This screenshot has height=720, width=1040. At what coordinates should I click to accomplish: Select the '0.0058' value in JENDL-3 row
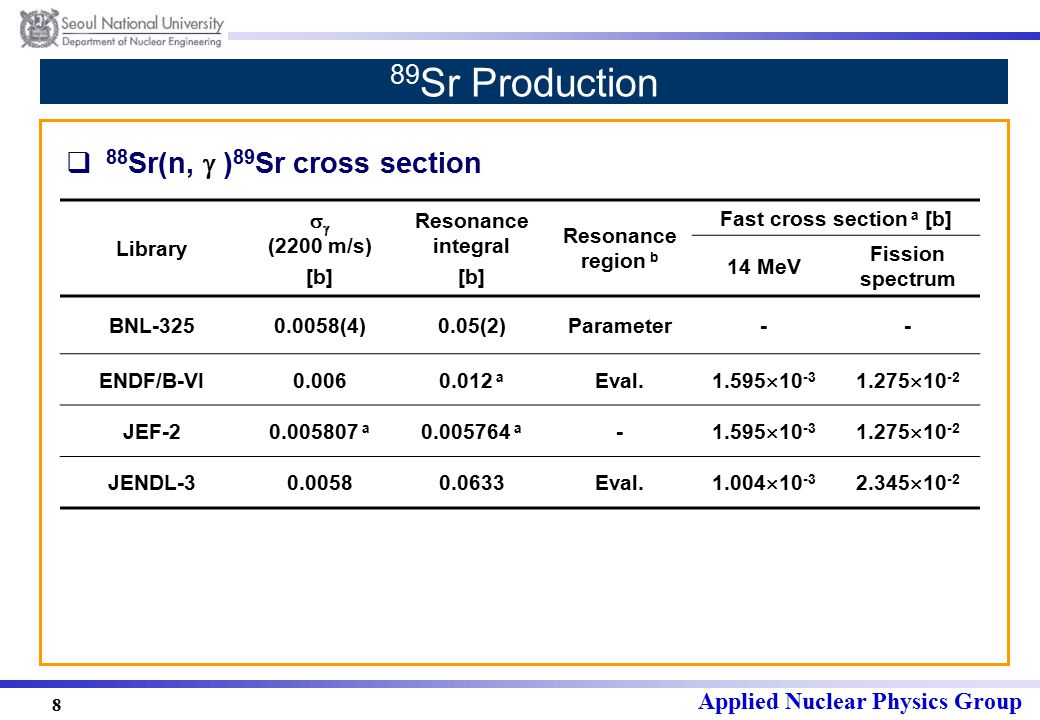click(320, 482)
